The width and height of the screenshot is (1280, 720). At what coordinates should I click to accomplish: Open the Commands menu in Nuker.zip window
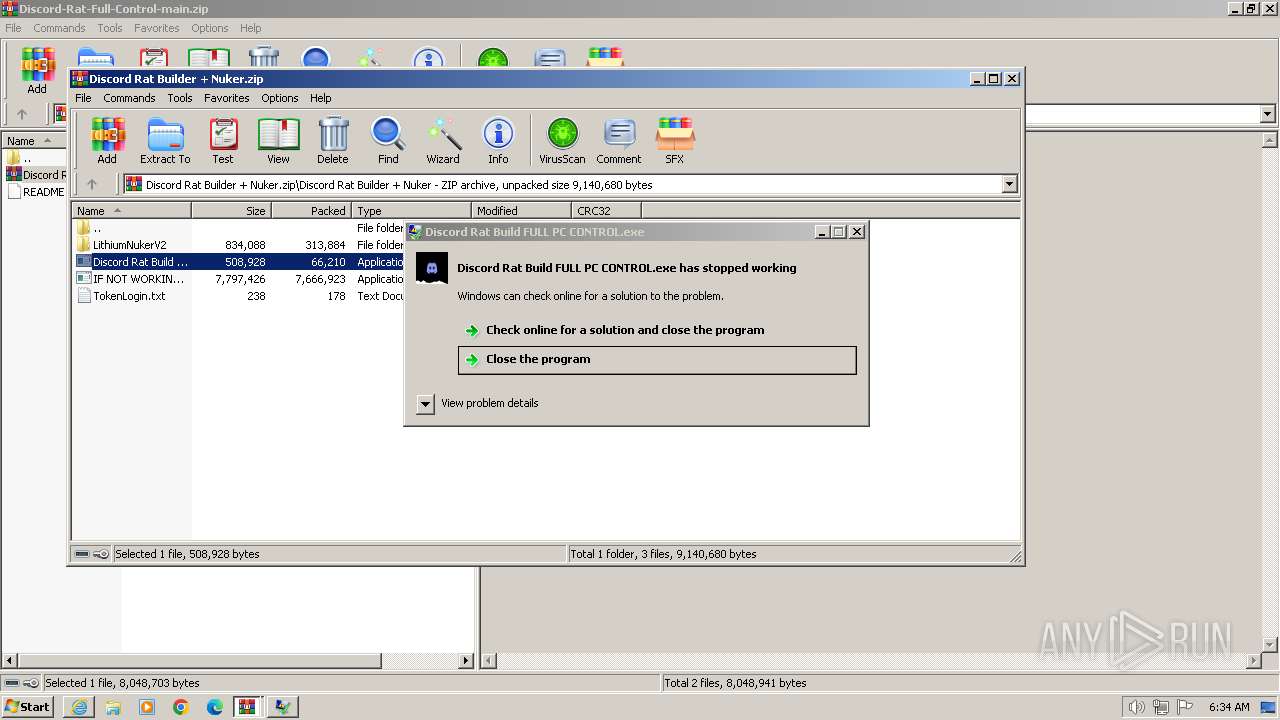[129, 98]
